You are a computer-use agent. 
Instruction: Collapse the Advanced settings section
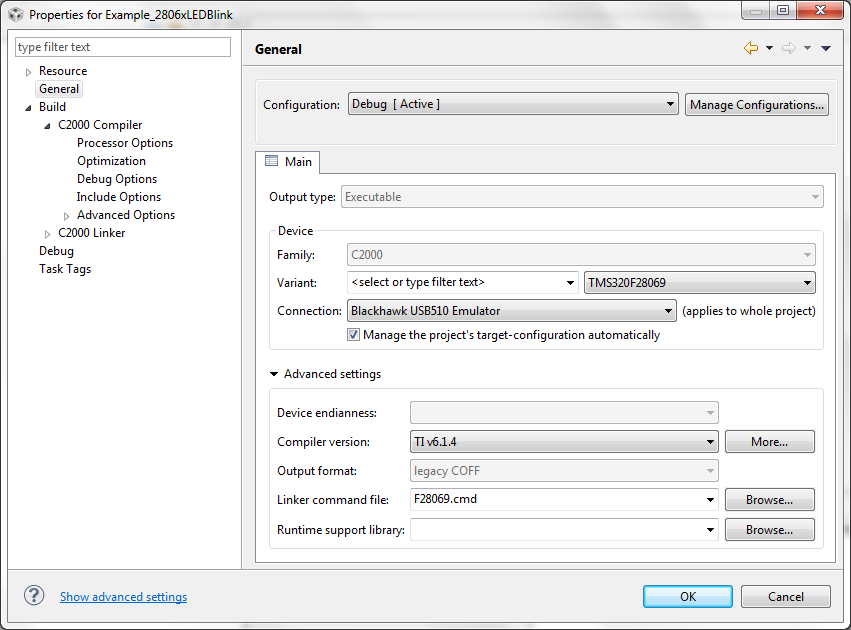(273, 374)
